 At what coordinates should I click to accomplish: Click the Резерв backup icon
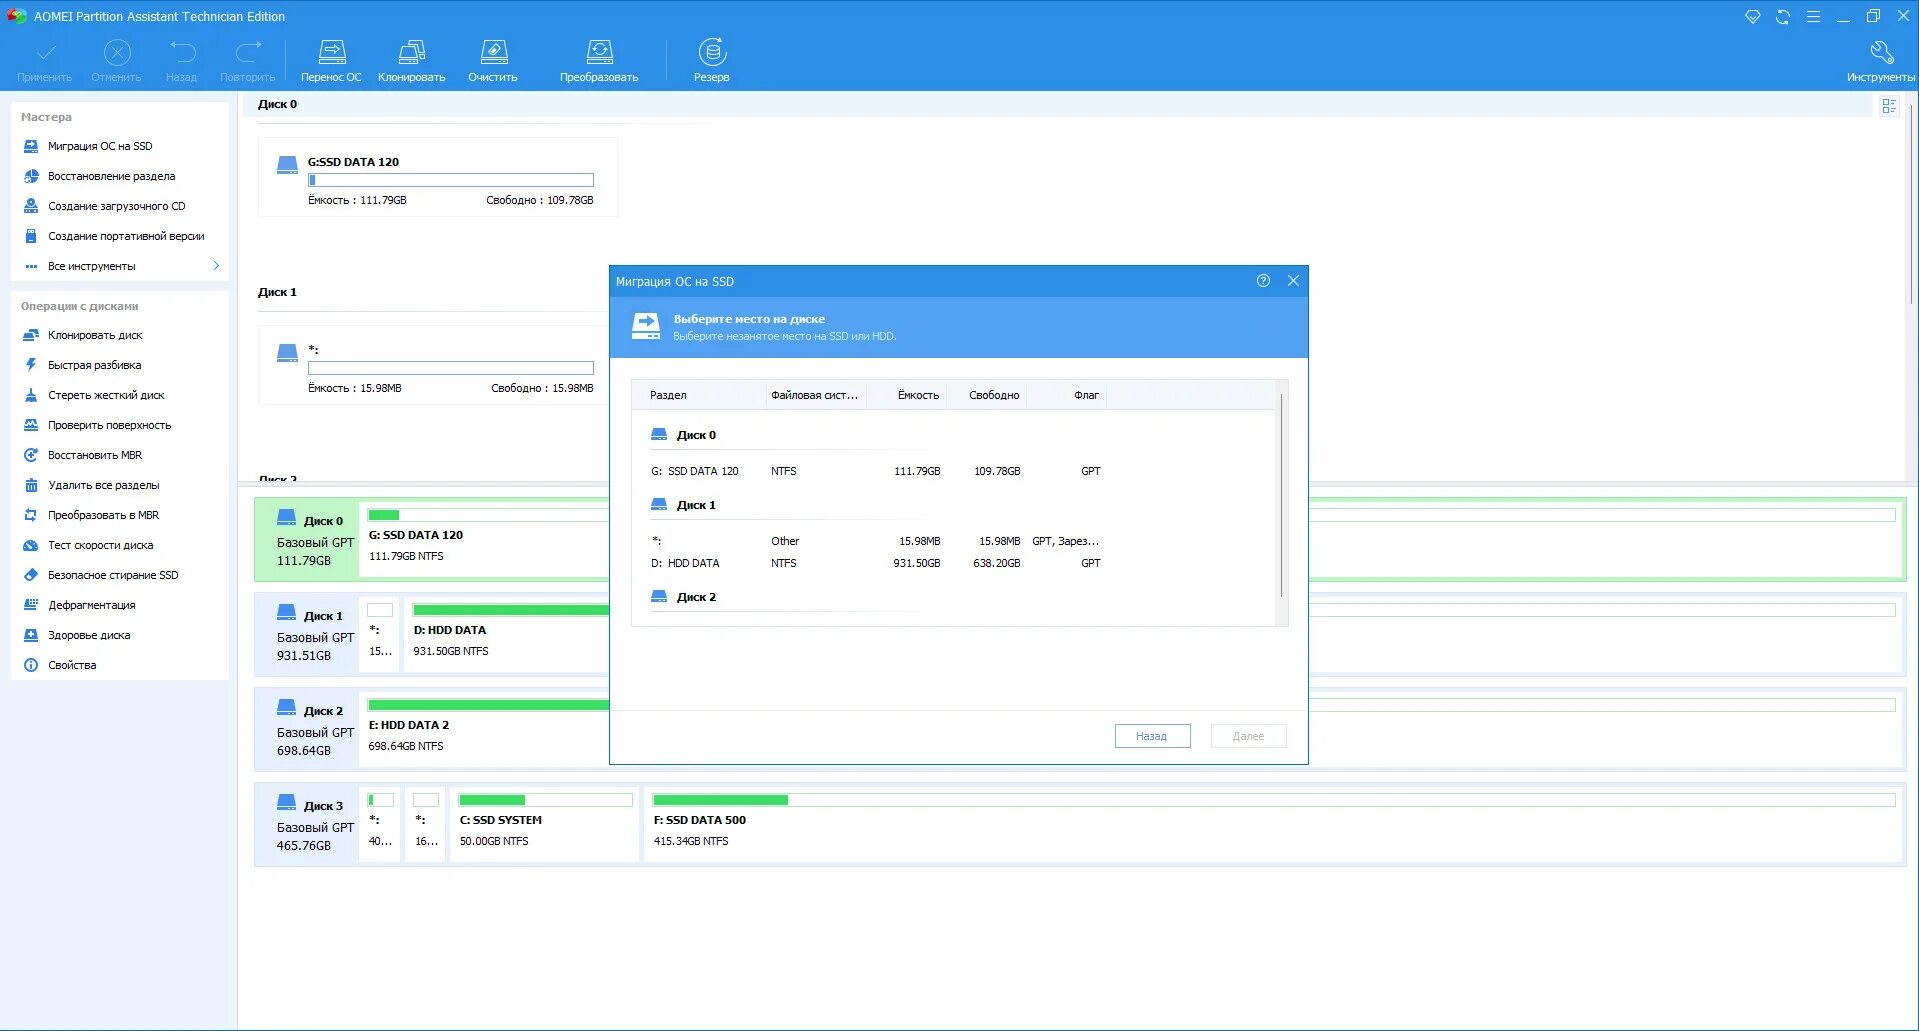tap(712, 50)
